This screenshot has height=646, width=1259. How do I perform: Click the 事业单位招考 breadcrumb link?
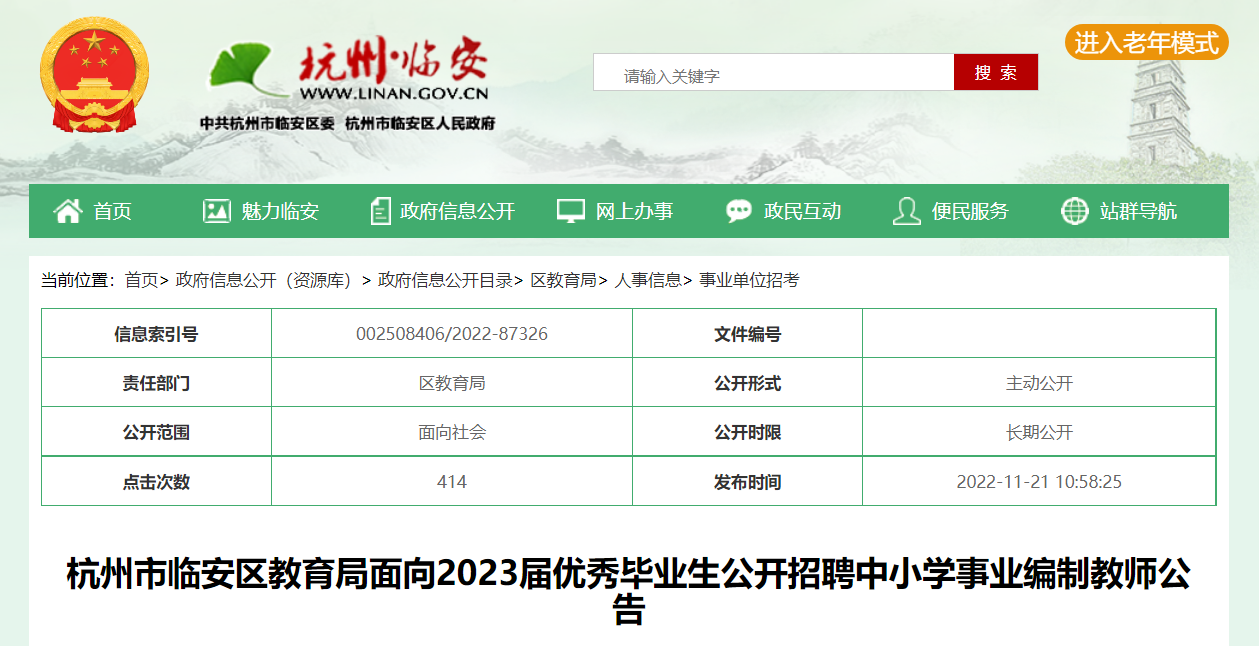click(x=749, y=280)
